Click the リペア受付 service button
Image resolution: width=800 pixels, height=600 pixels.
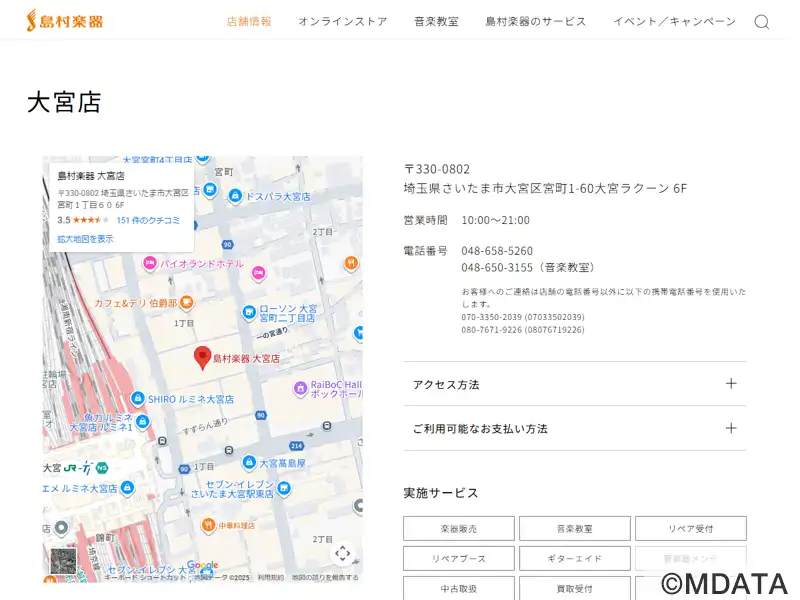click(690, 528)
